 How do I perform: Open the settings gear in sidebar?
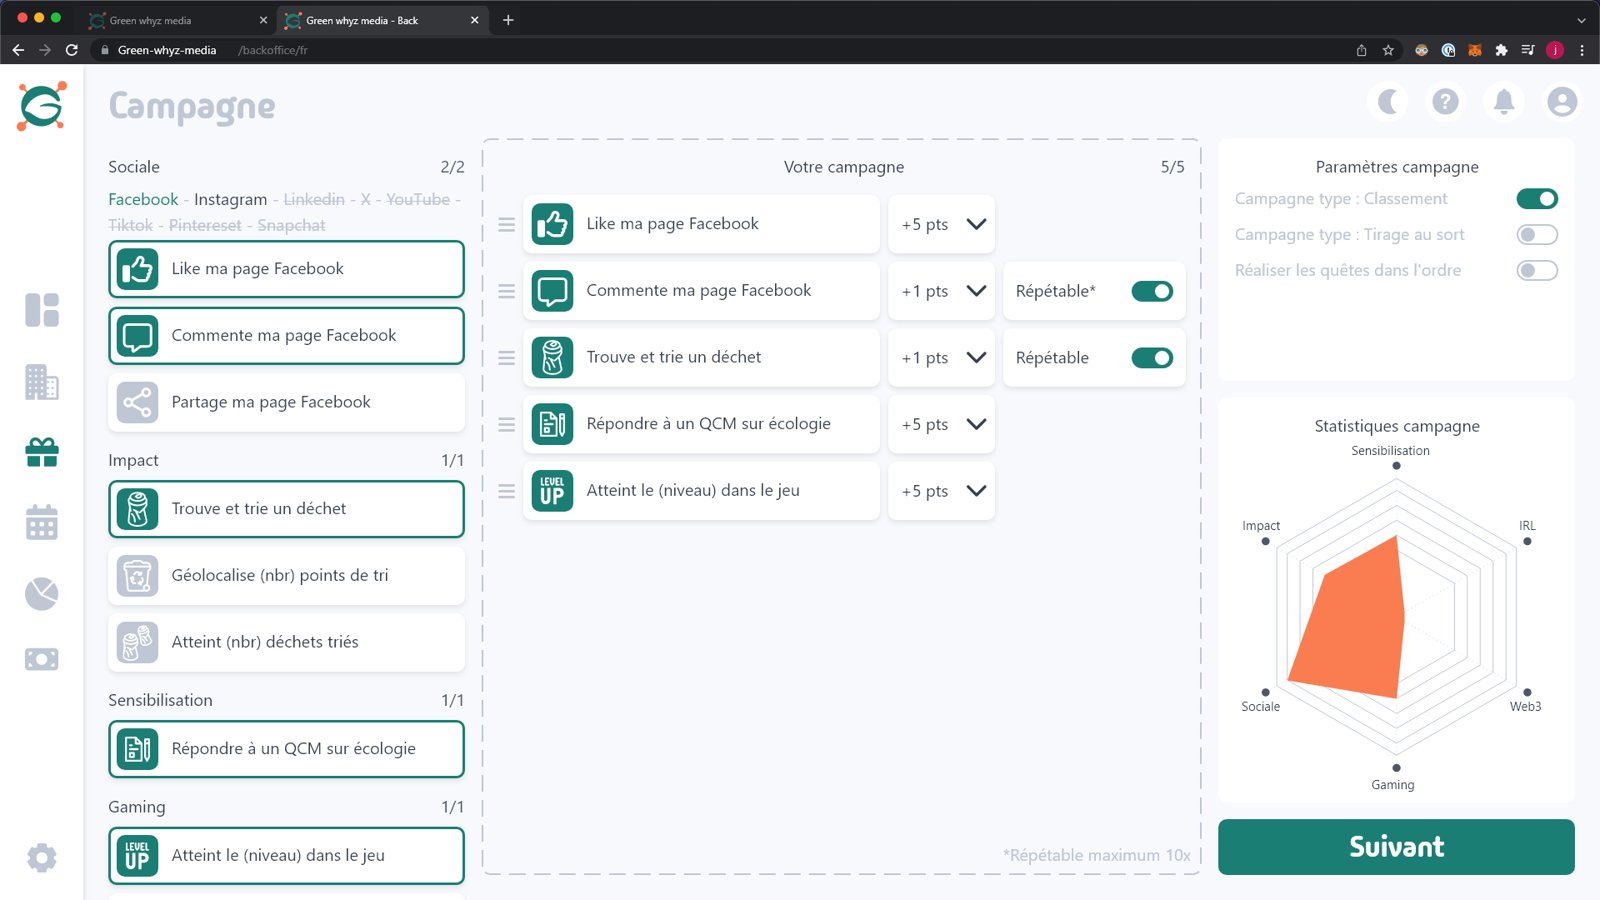point(42,857)
